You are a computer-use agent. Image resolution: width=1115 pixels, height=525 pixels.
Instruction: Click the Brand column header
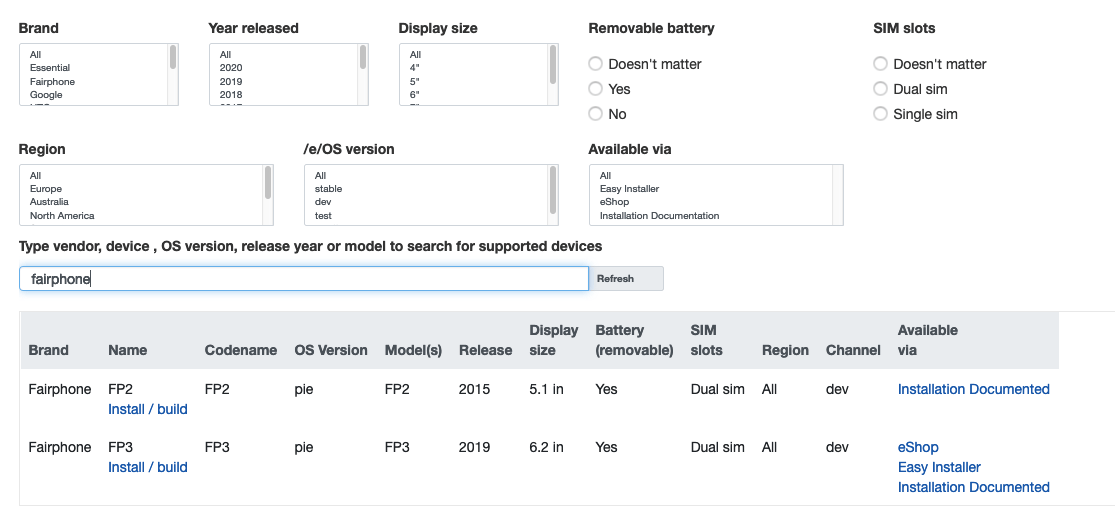48,350
